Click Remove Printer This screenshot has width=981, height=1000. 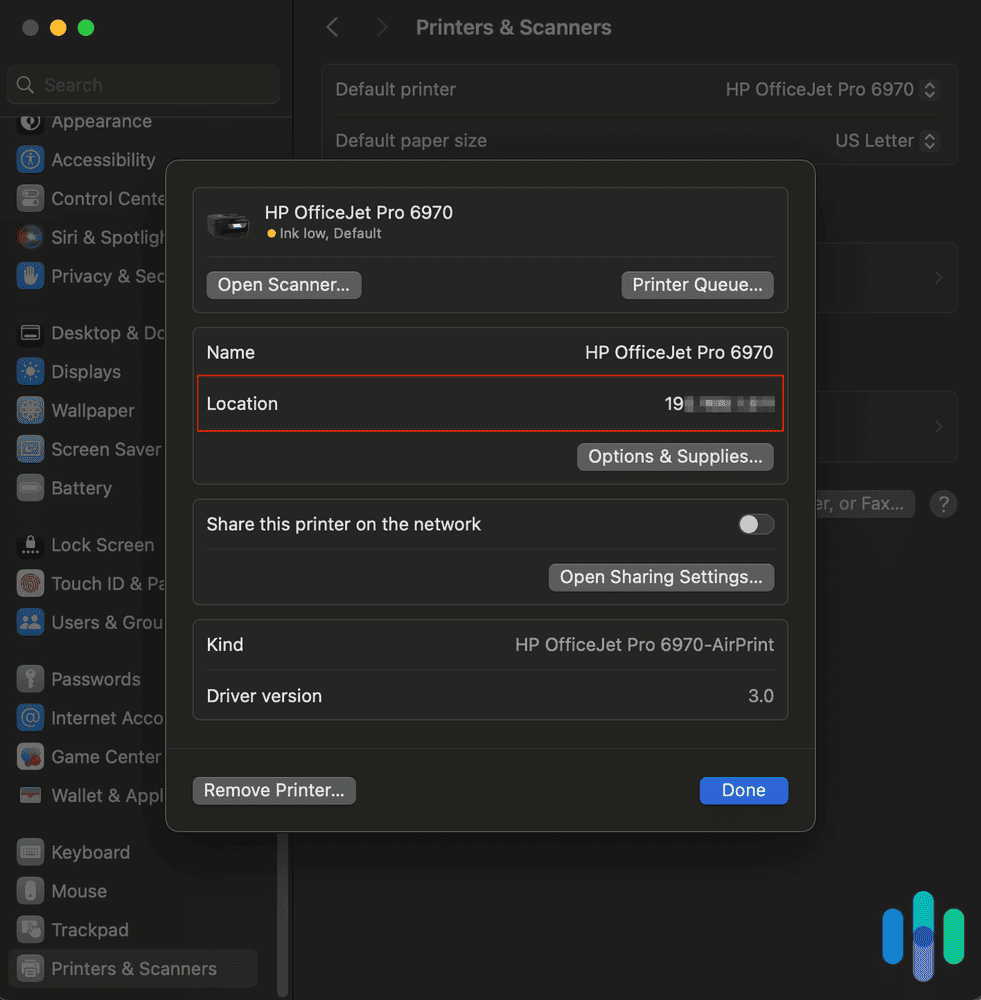coord(274,790)
